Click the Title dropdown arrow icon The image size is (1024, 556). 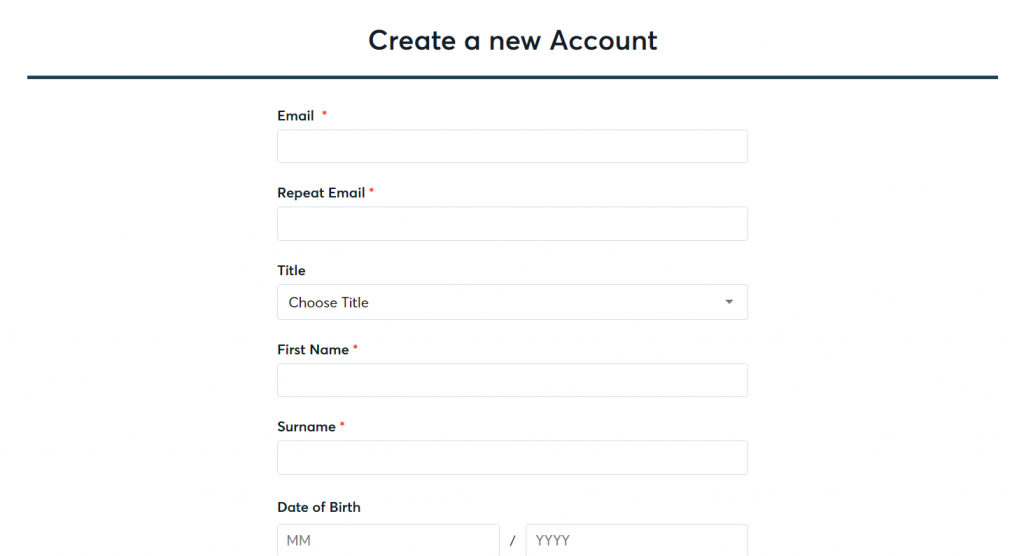729,302
